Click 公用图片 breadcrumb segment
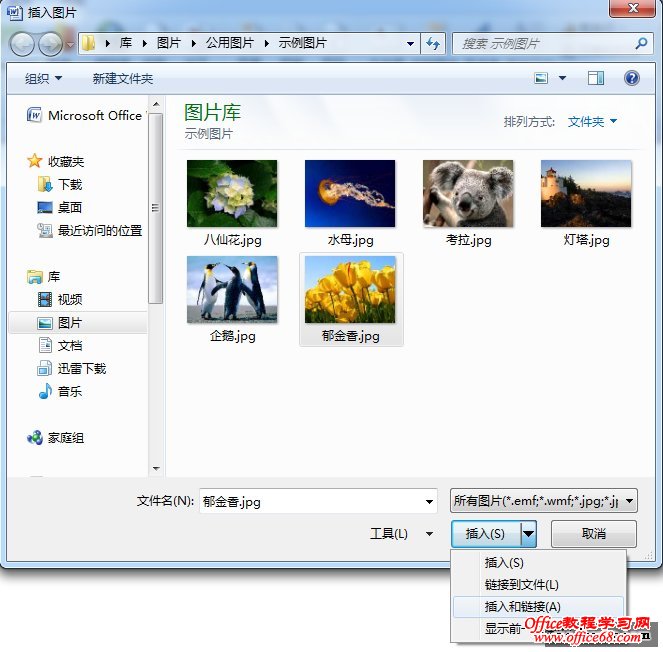This screenshot has height=652, width=663. 230,43
